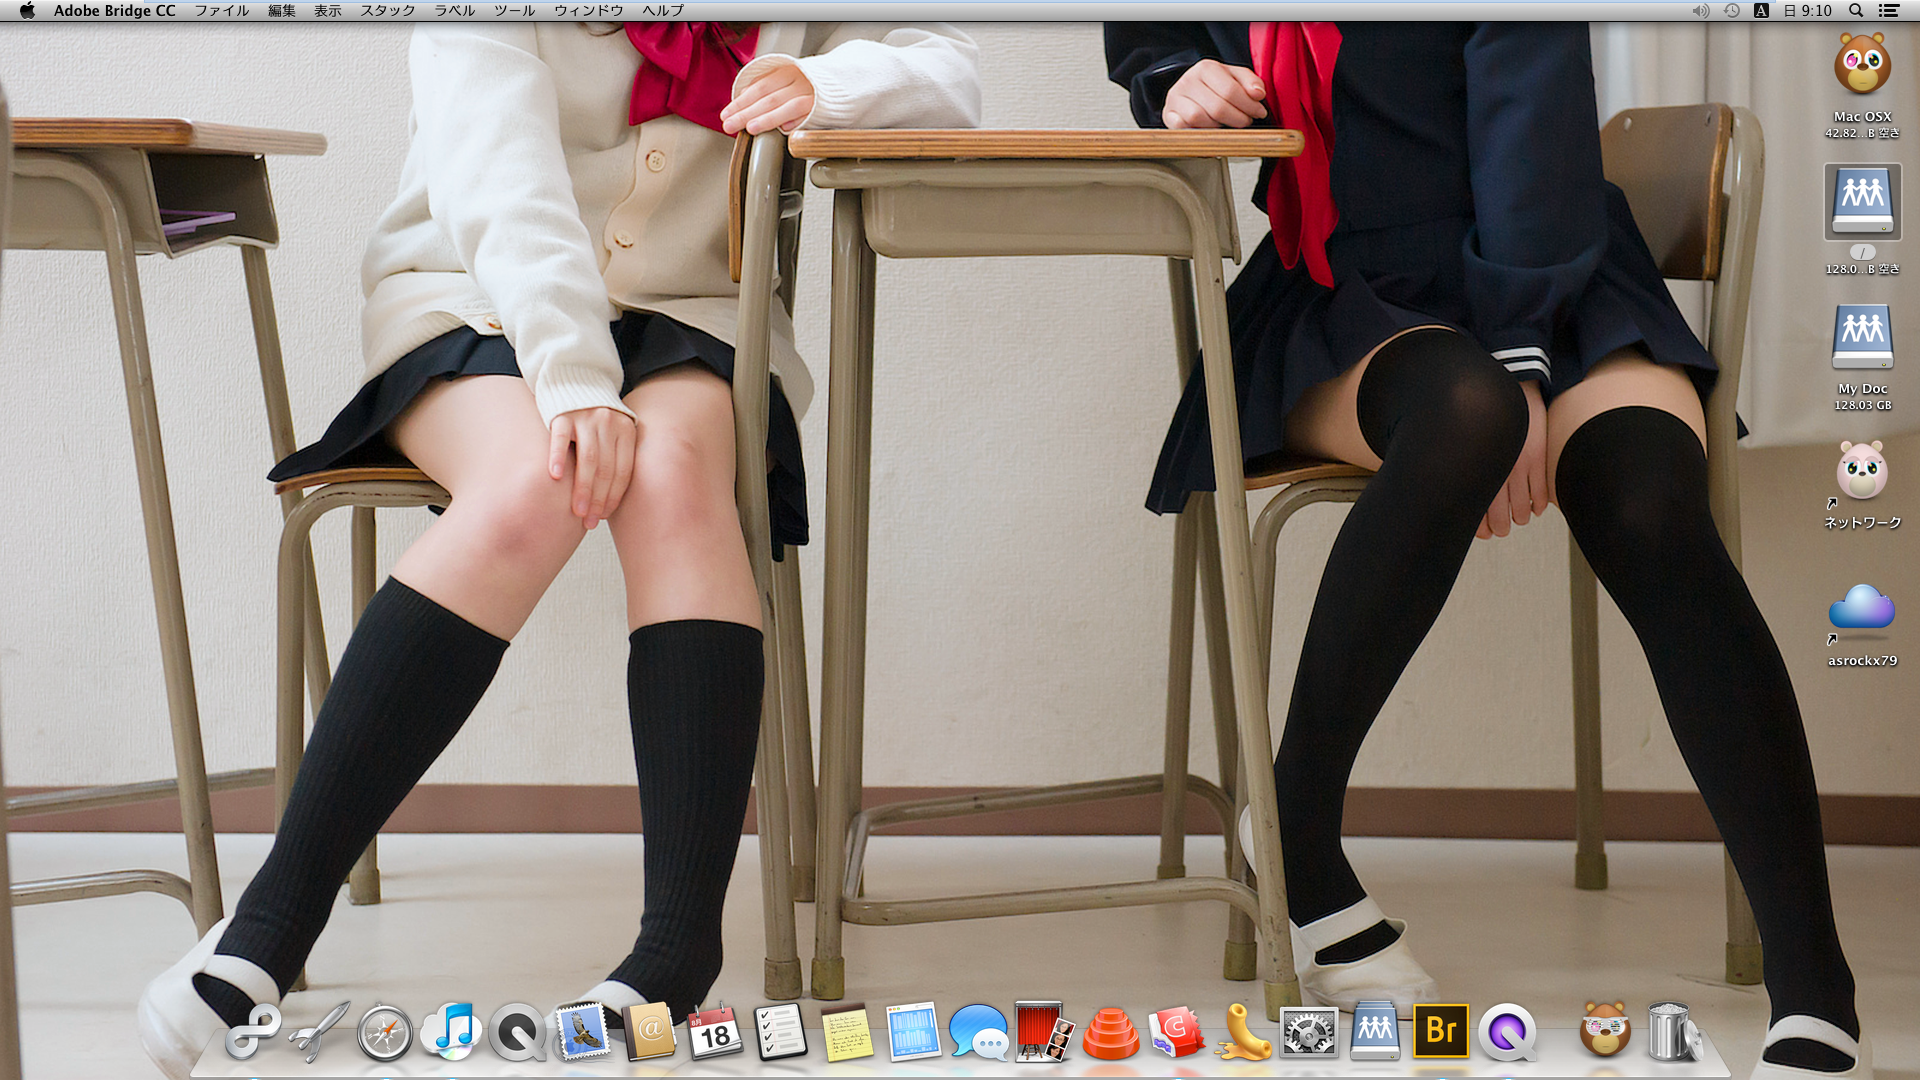This screenshot has height=1080, width=1920.
Task: Open the ウィンドウ menu
Action: (588, 10)
